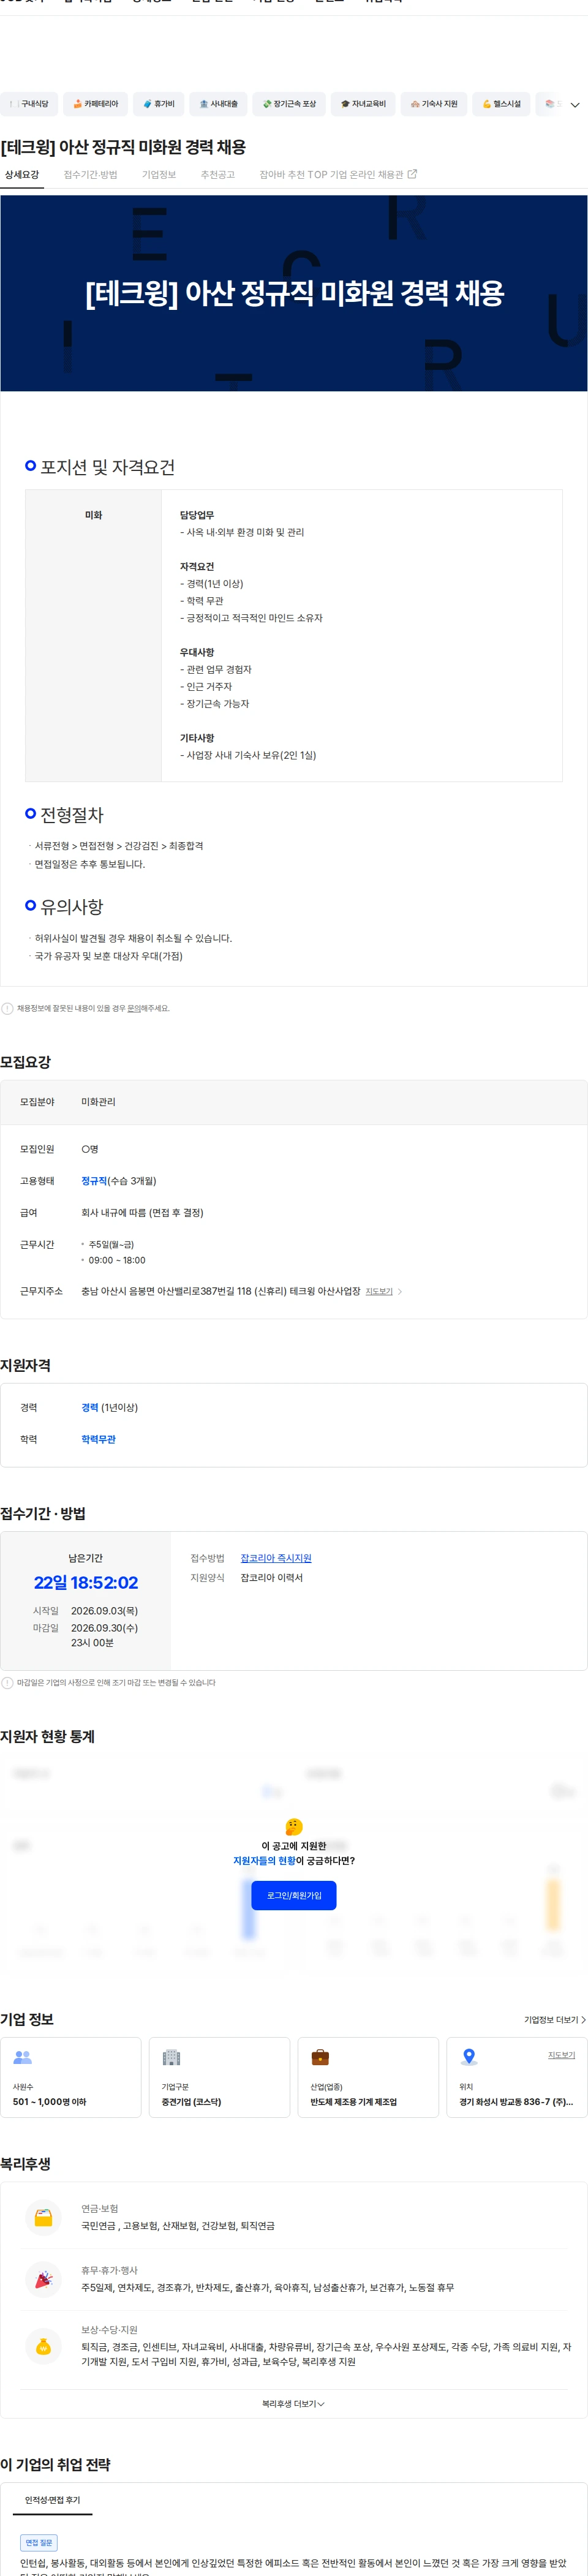Expand 복리후생 더보기
Viewport: 588px width, 2576px height.
coord(294,2404)
